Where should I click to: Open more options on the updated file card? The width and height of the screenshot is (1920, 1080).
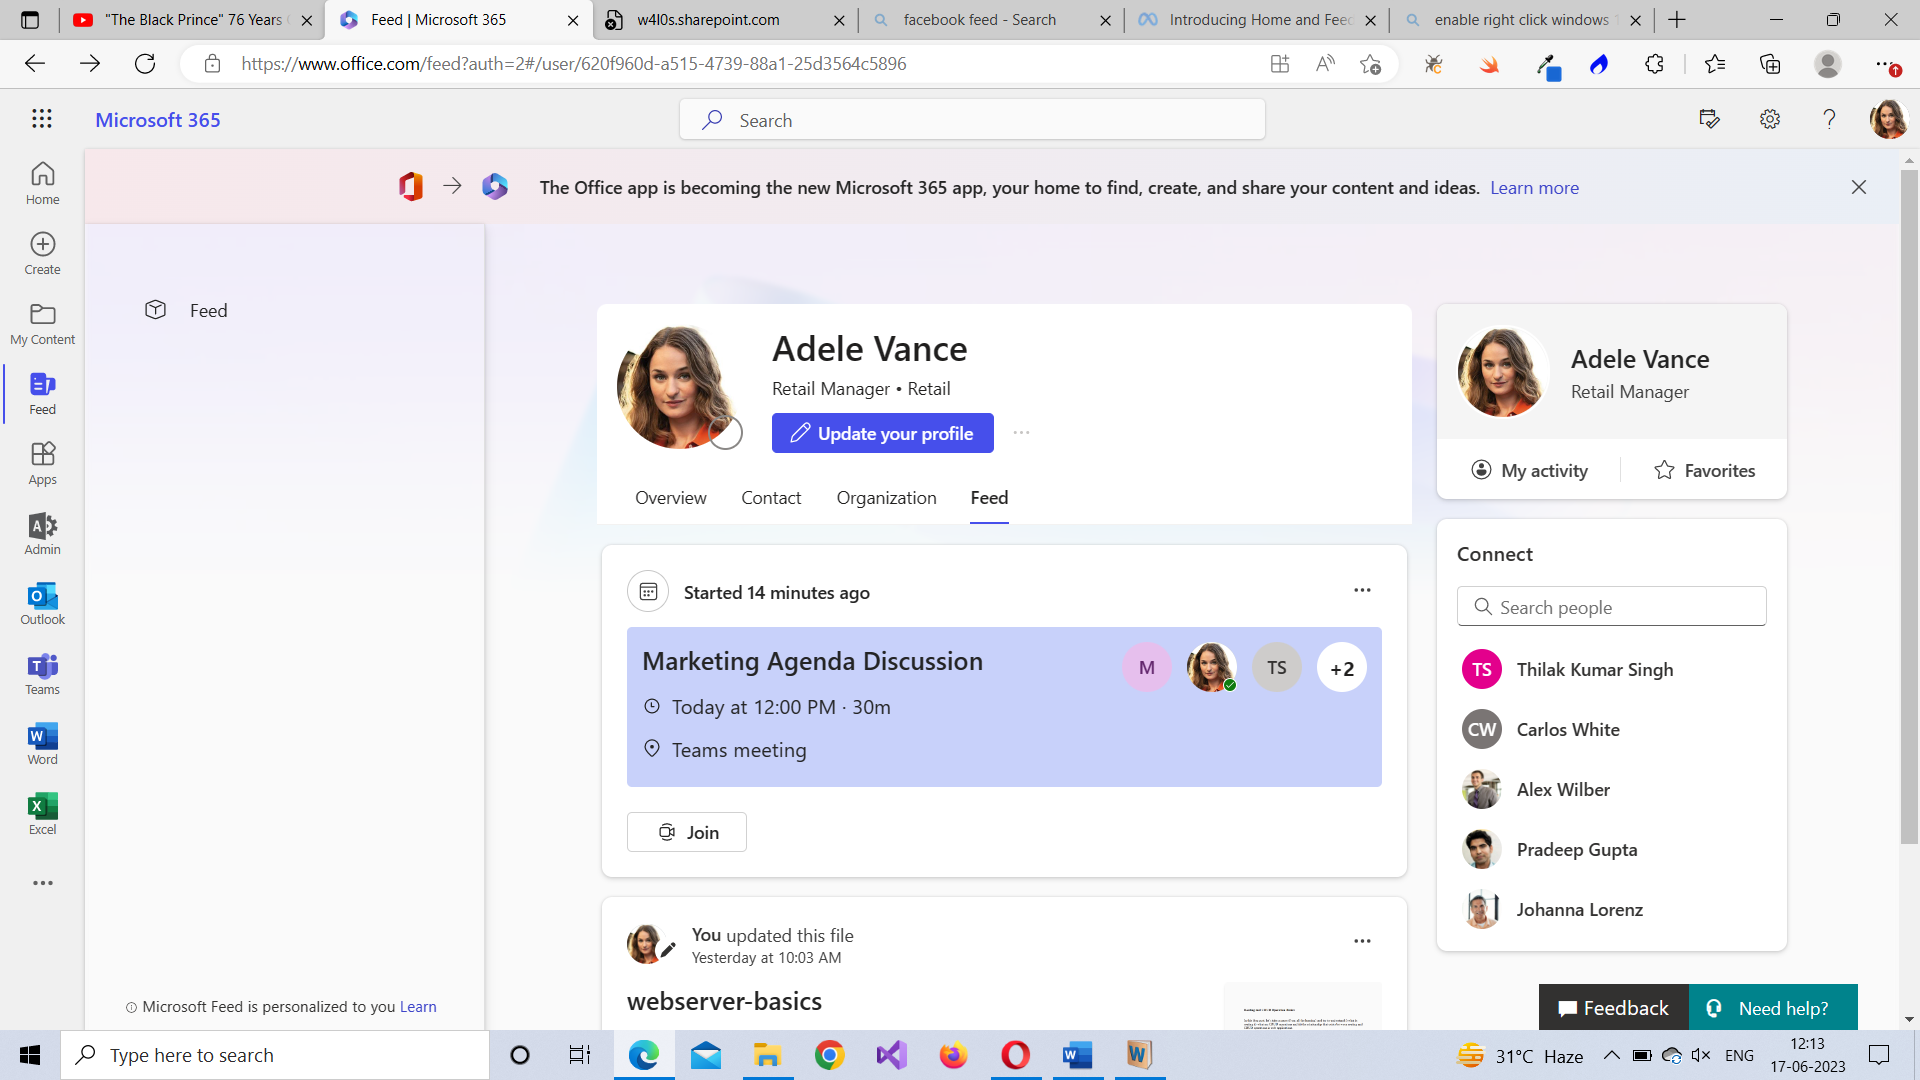coord(1362,941)
